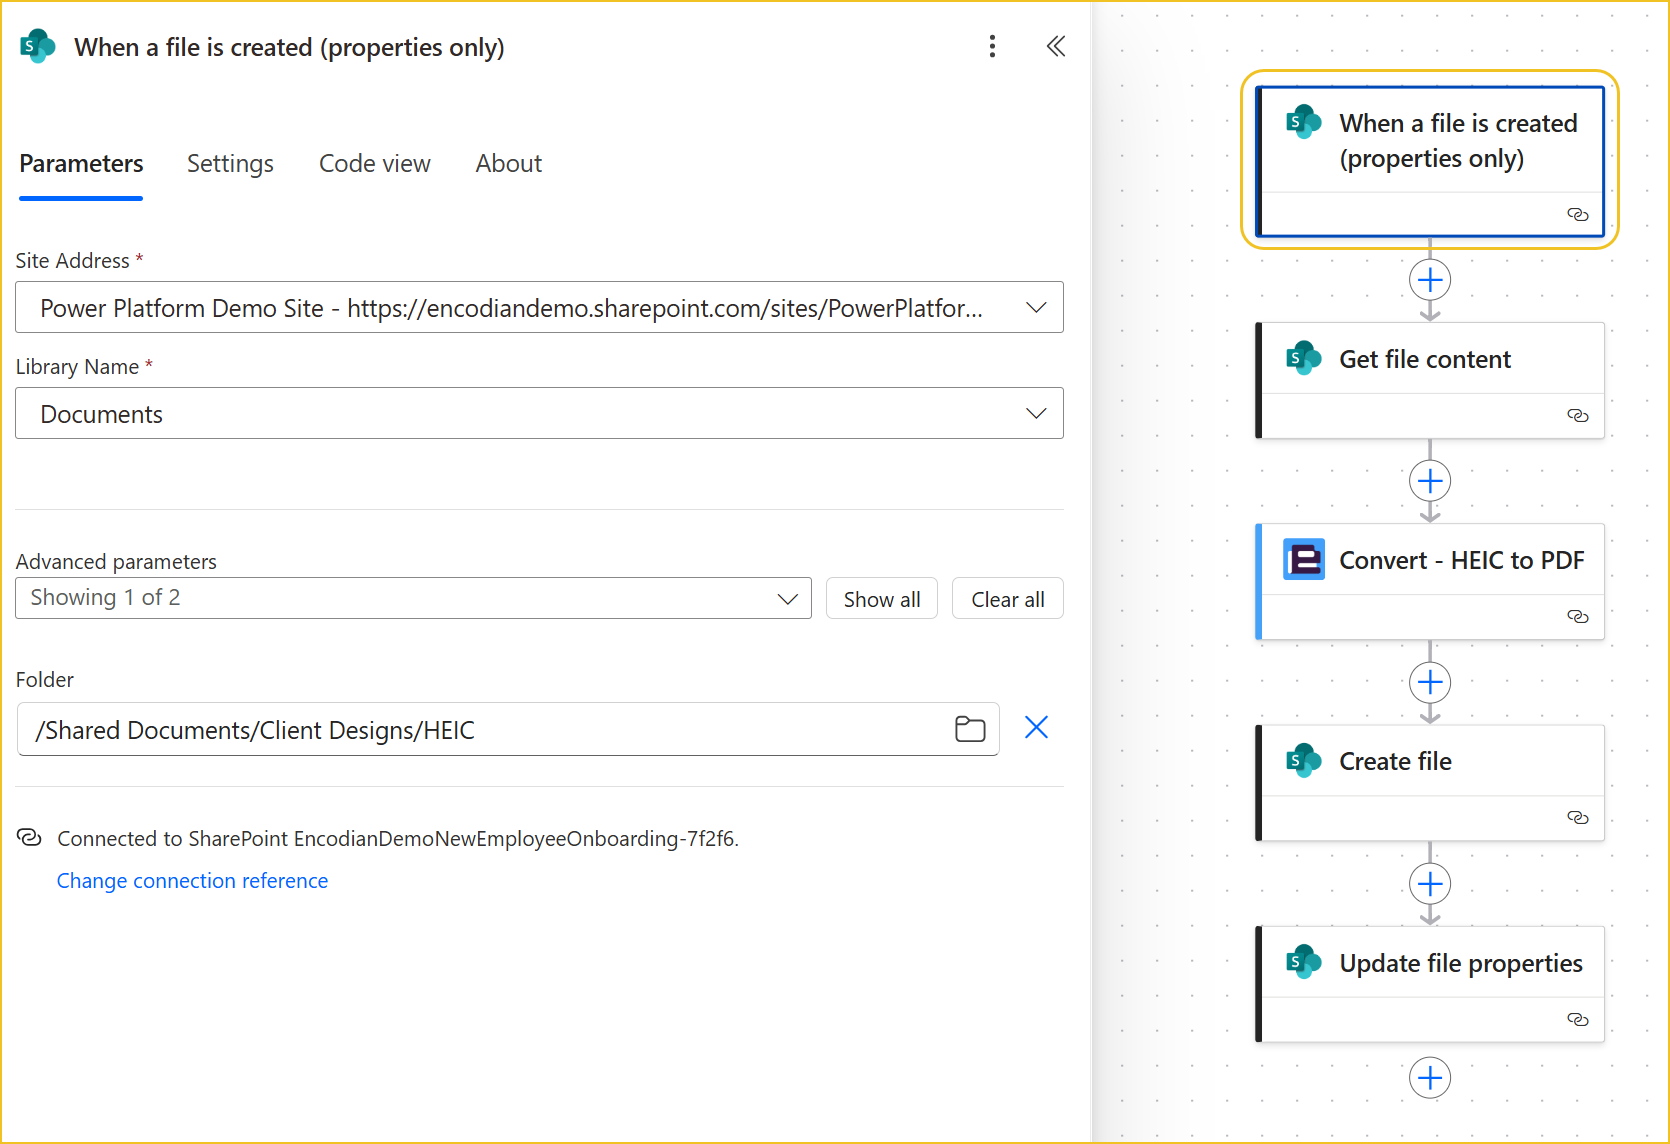
Task: Click the plus button below Get file content
Action: click(x=1430, y=482)
